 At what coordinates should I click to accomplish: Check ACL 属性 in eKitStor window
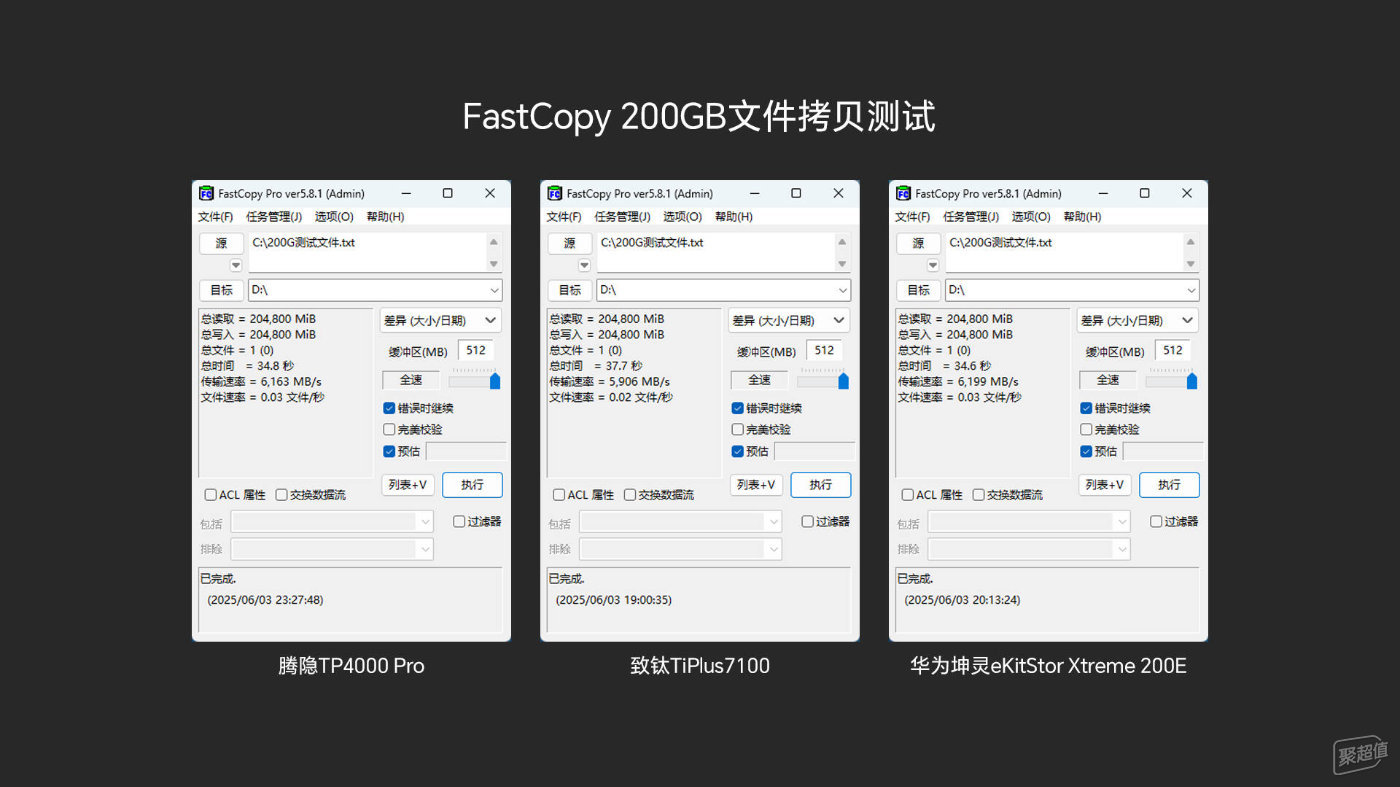(908, 494)
